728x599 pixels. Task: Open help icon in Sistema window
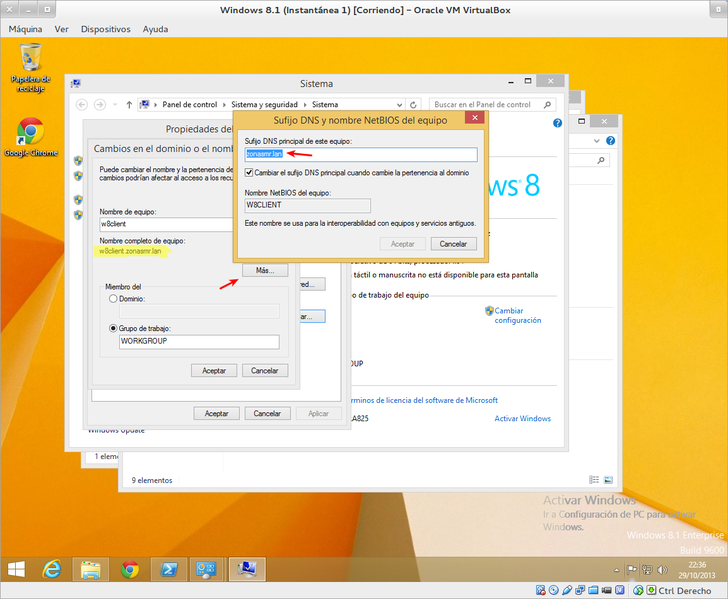[x=558, y=123]
